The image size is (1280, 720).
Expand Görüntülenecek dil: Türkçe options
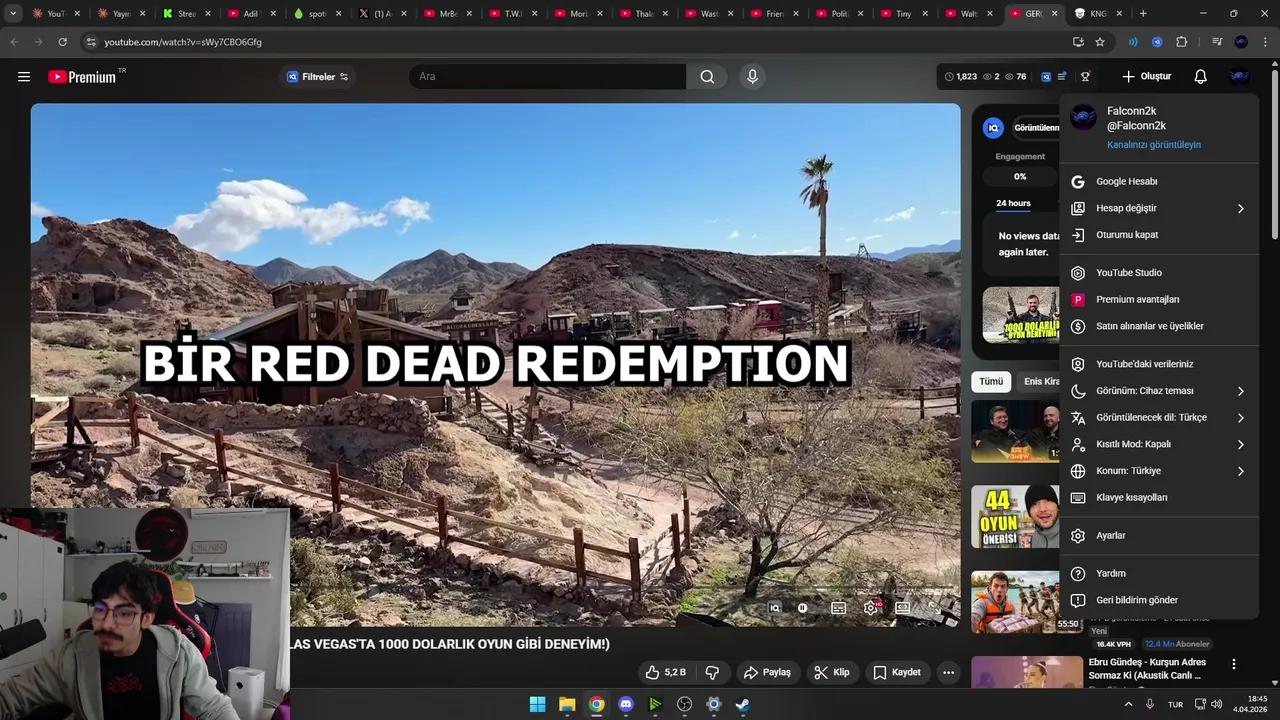(x=1158, y=417)
